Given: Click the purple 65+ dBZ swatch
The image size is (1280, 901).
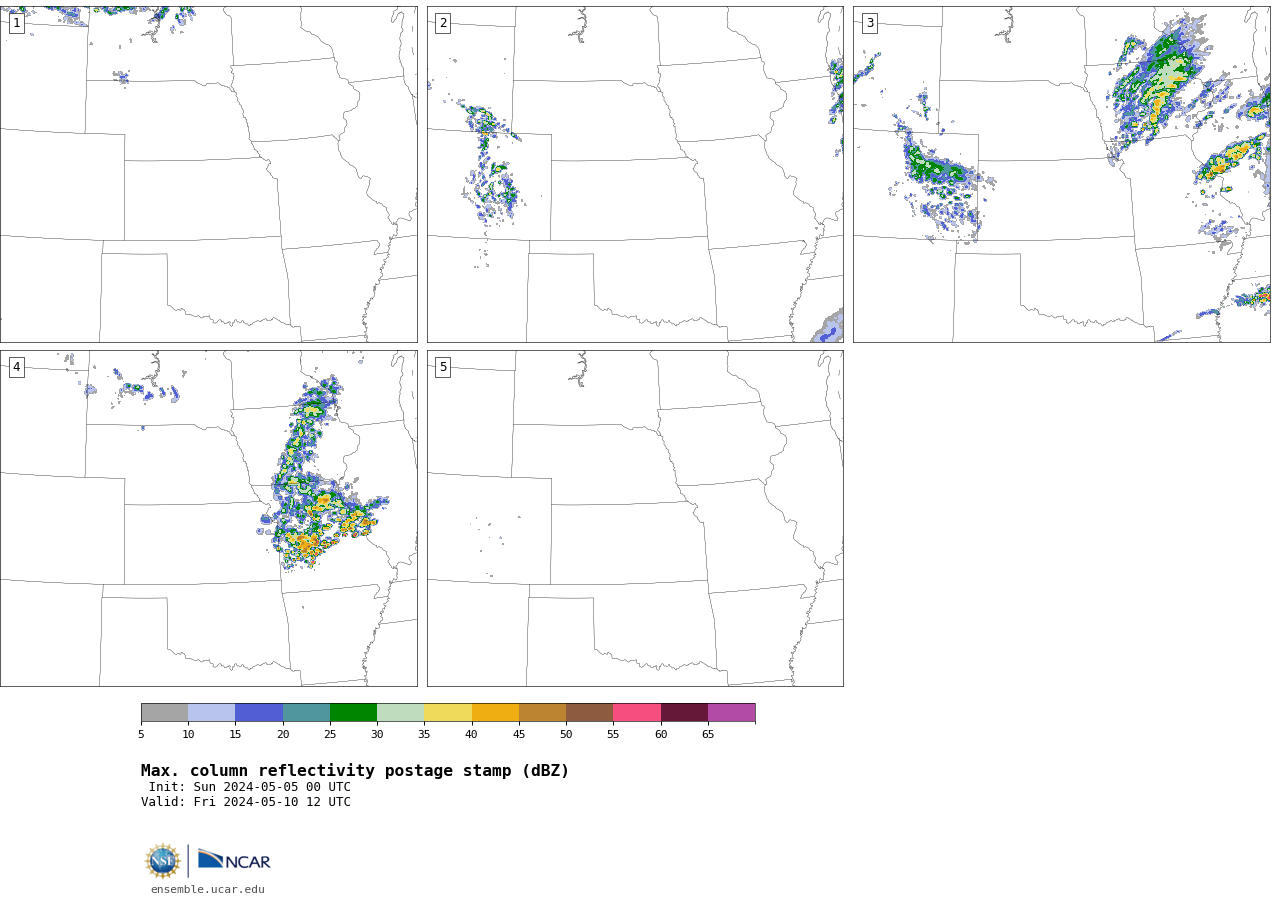Looking at the screenshot, I should tap(732, 713).
